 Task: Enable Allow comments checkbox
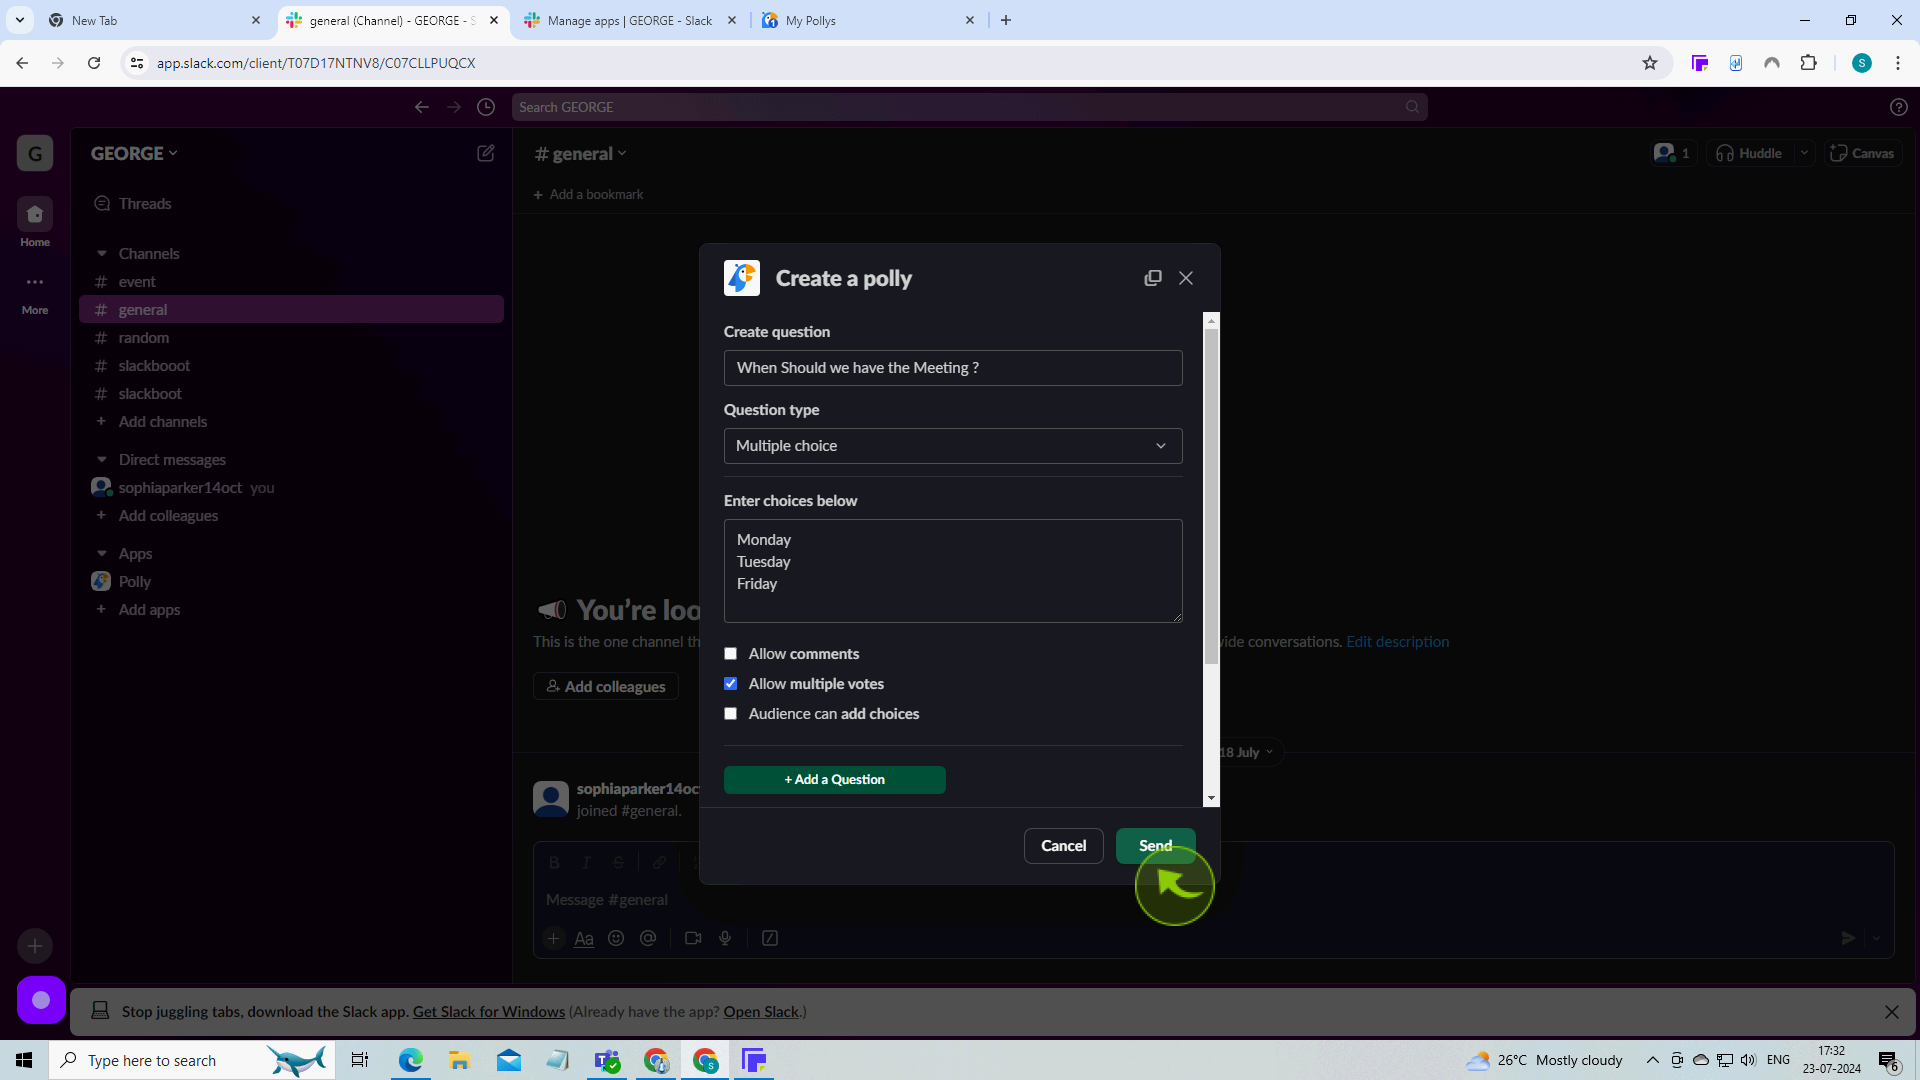pos(732,653)
